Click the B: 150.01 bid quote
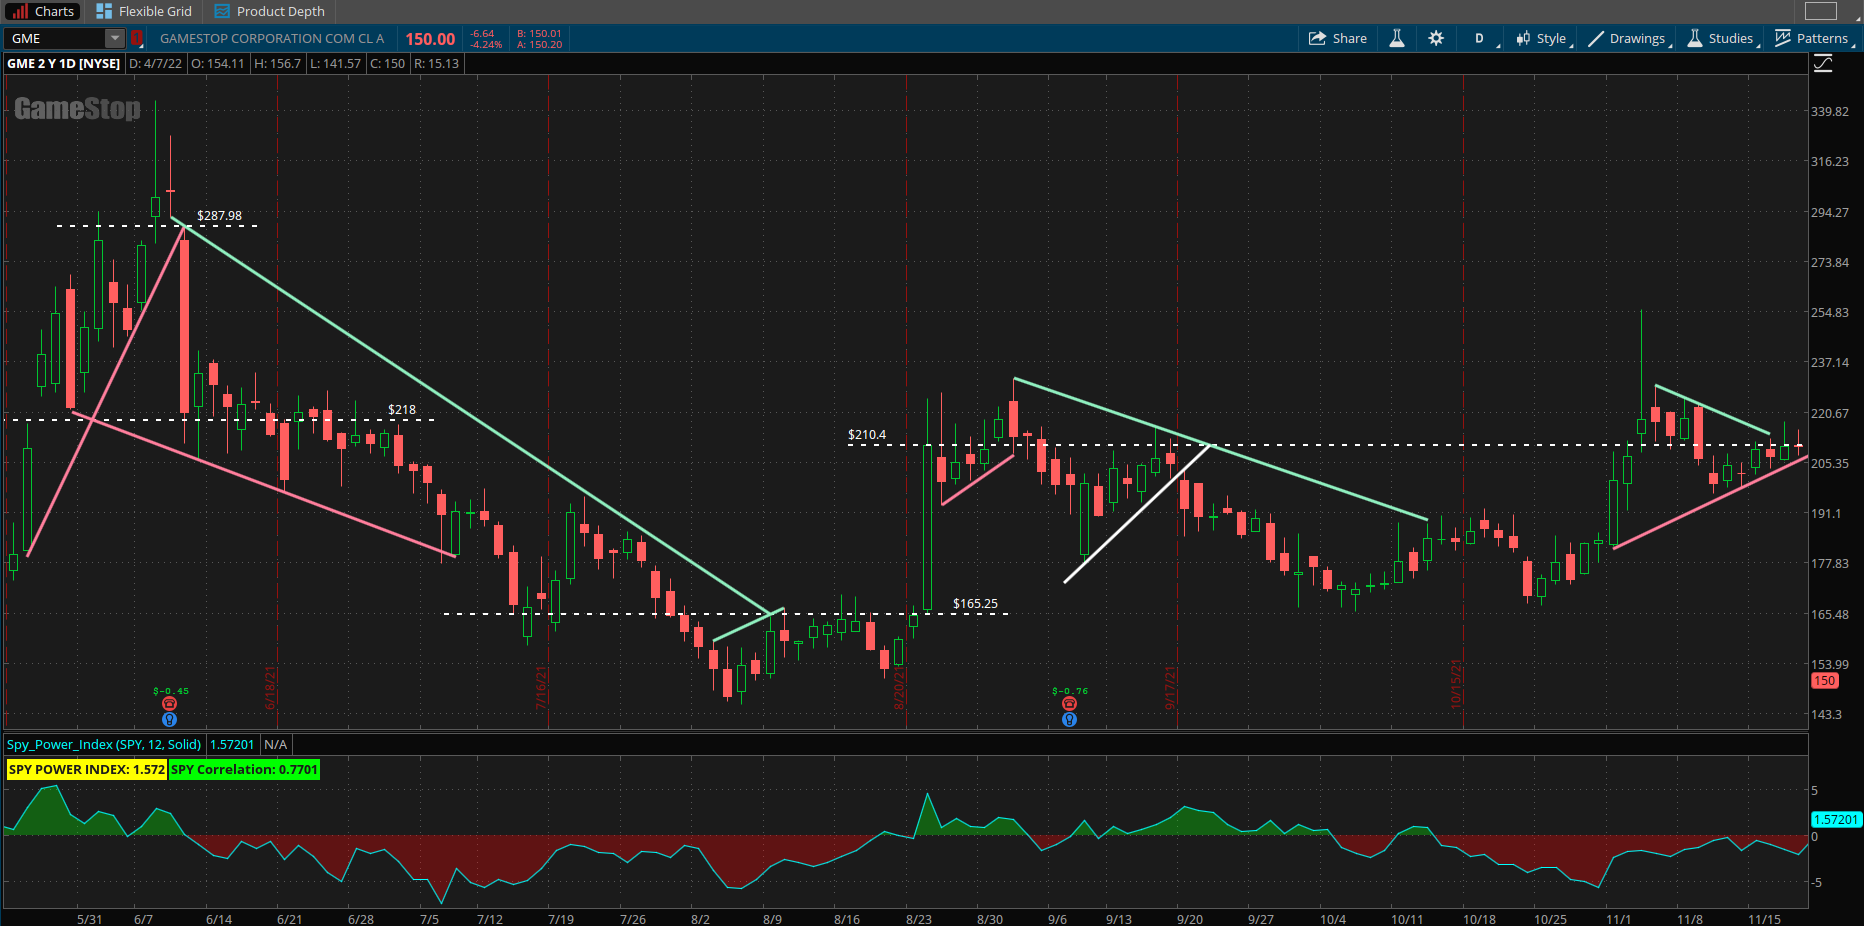1864x926 pixels. (539, 33)
